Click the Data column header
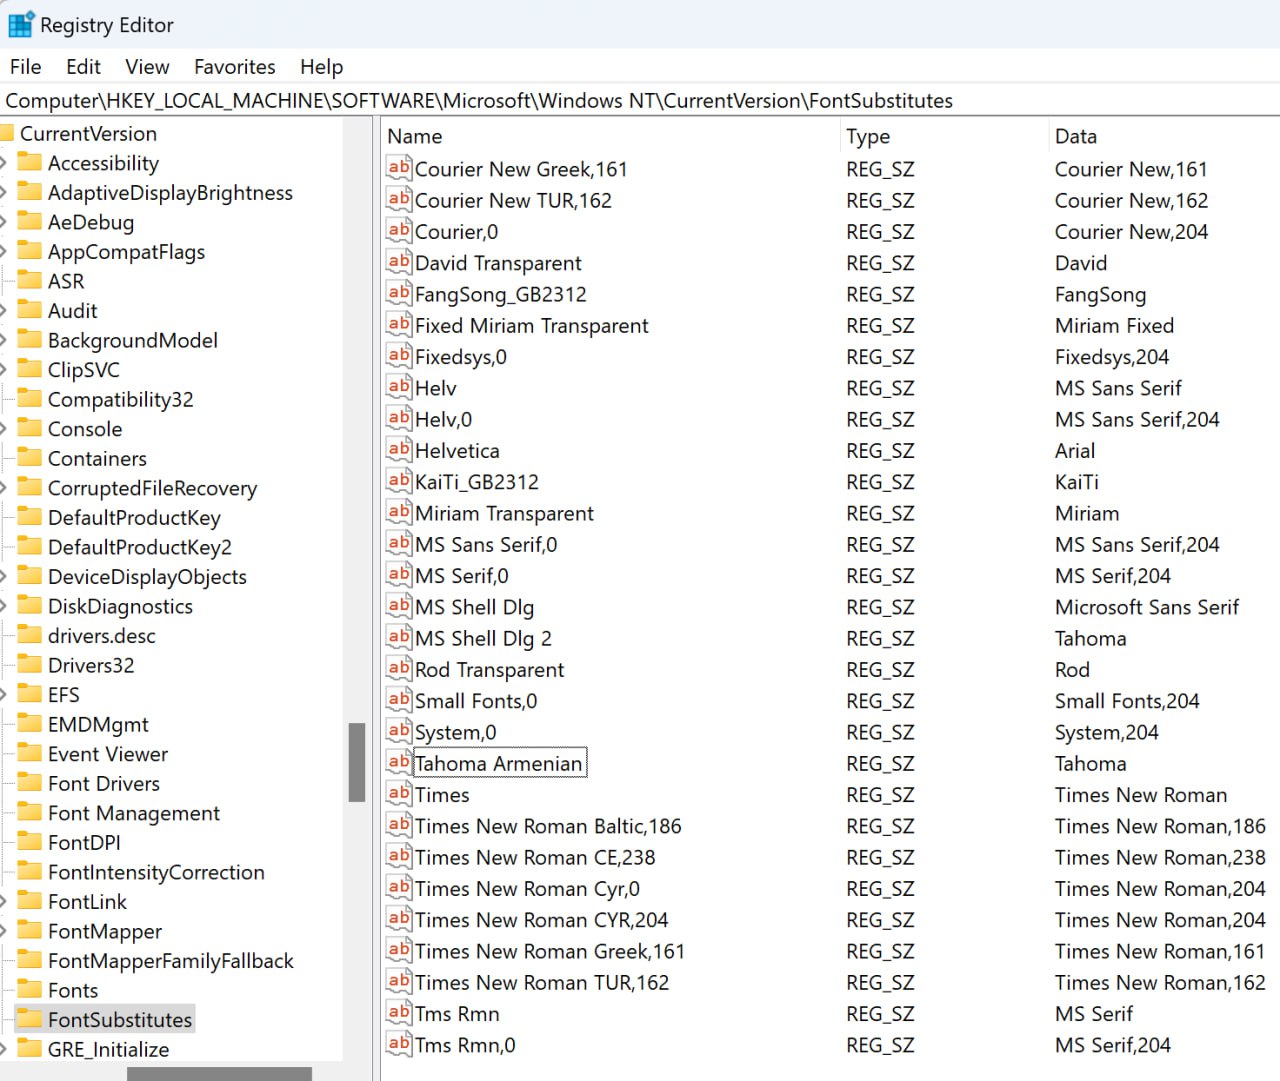This screenshot has width=1280, height=1081. click(x=1165, y=136)
